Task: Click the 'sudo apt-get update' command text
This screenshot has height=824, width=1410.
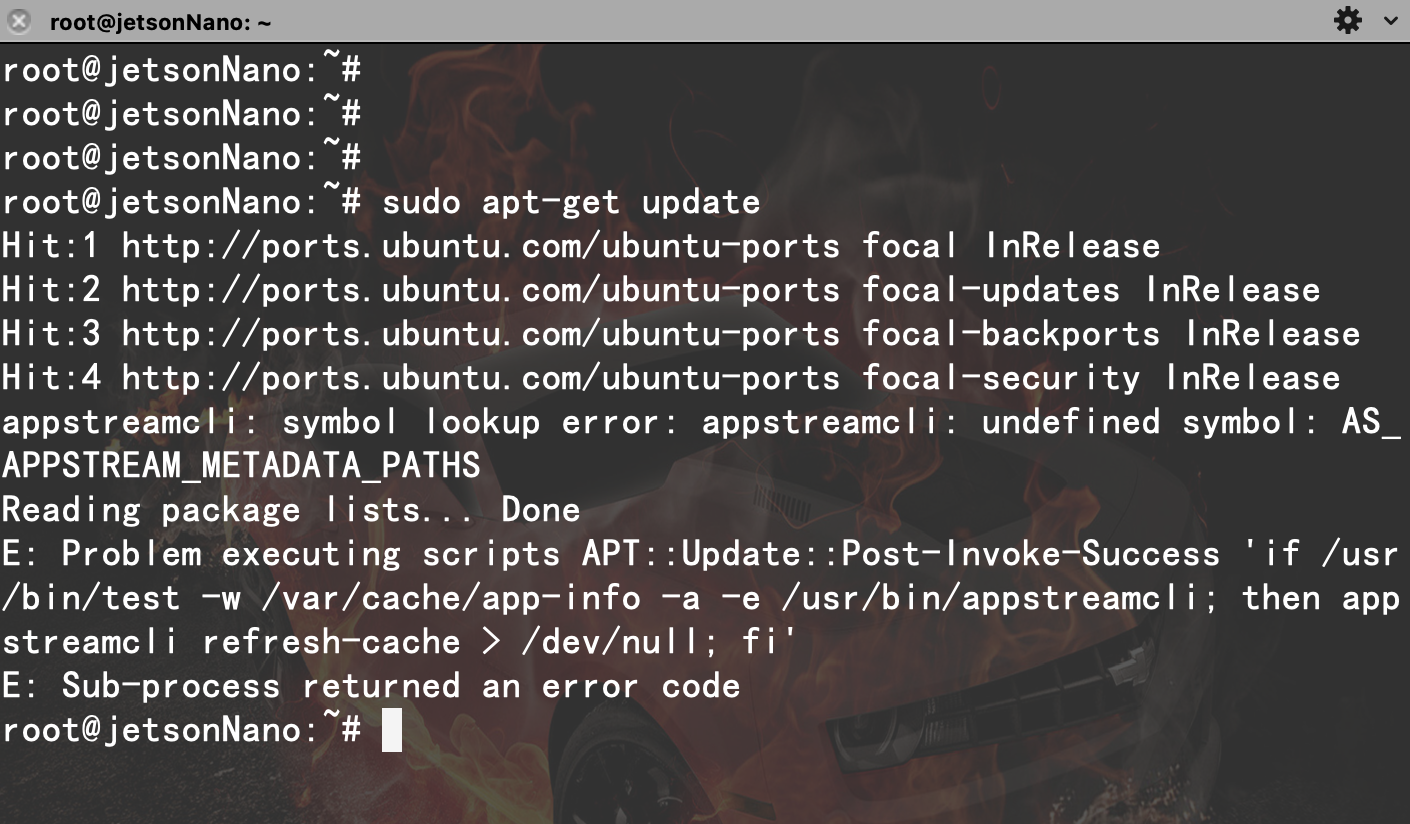Action: [571, 202]
